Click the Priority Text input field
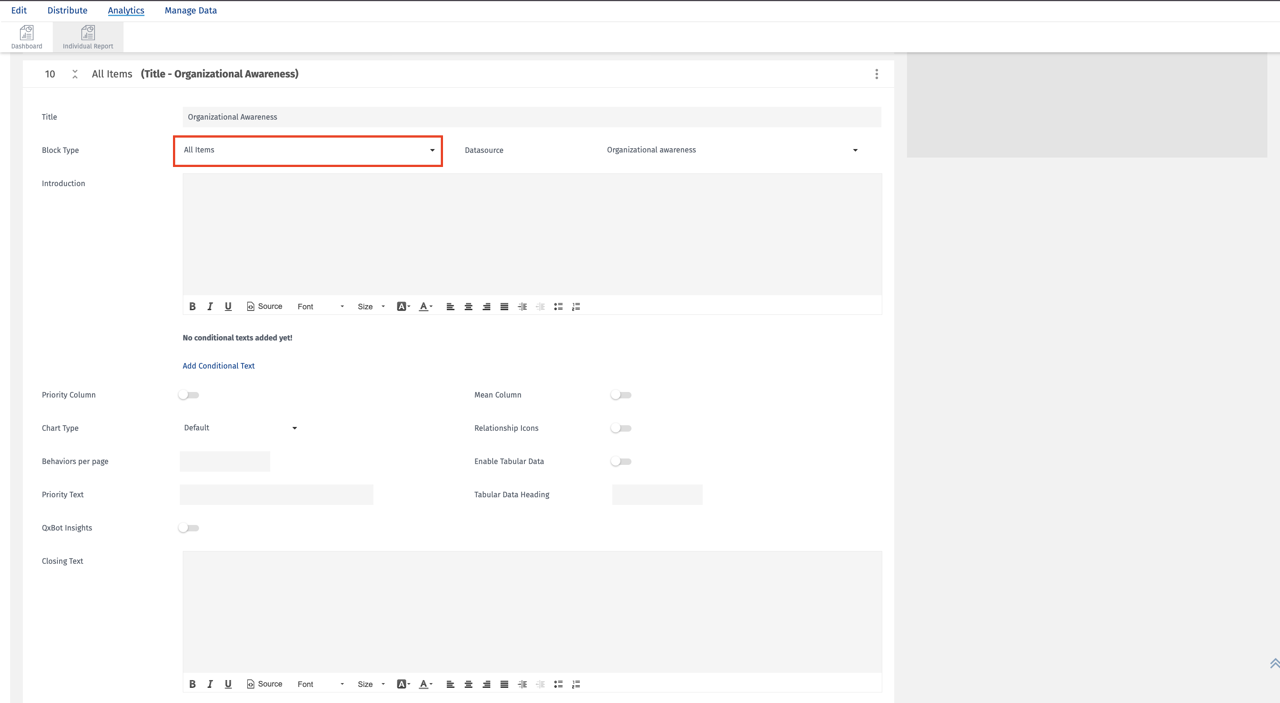1280x703 pixels. click(x=276, y=494)
